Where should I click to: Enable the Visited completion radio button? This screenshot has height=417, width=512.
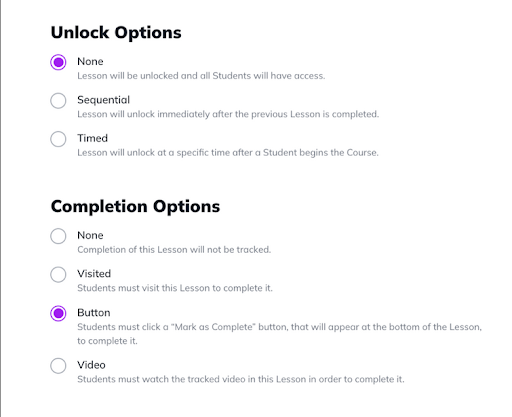tap(58, 274)
